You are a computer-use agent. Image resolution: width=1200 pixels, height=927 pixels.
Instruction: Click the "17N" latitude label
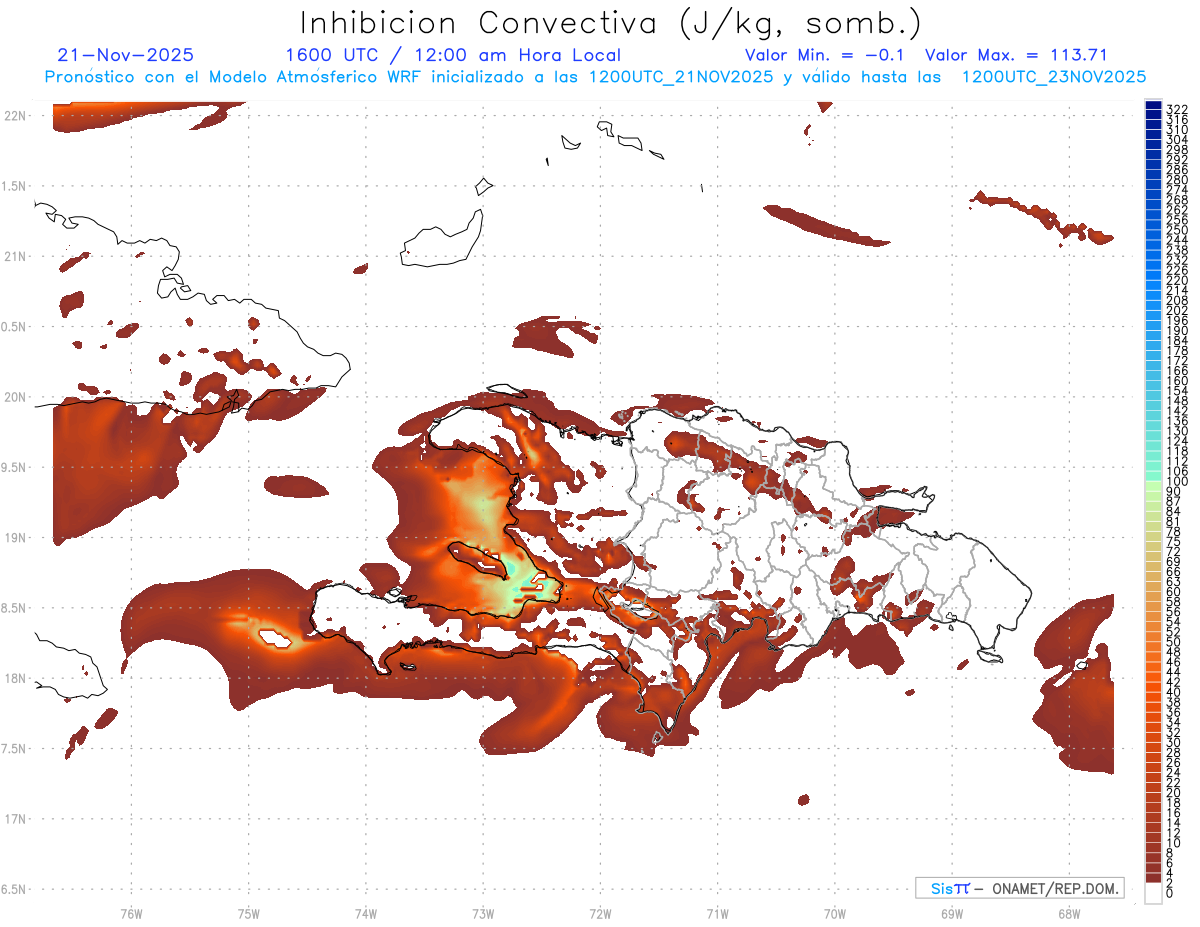point(14,819)
